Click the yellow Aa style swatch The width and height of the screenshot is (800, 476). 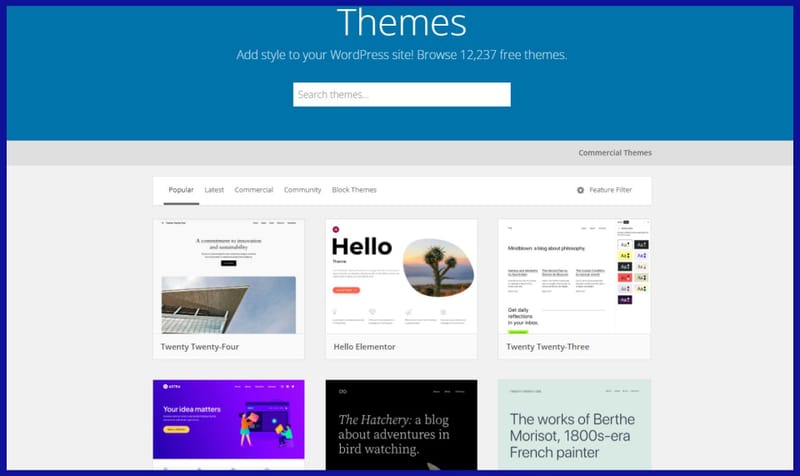click(x=625, y=257)
